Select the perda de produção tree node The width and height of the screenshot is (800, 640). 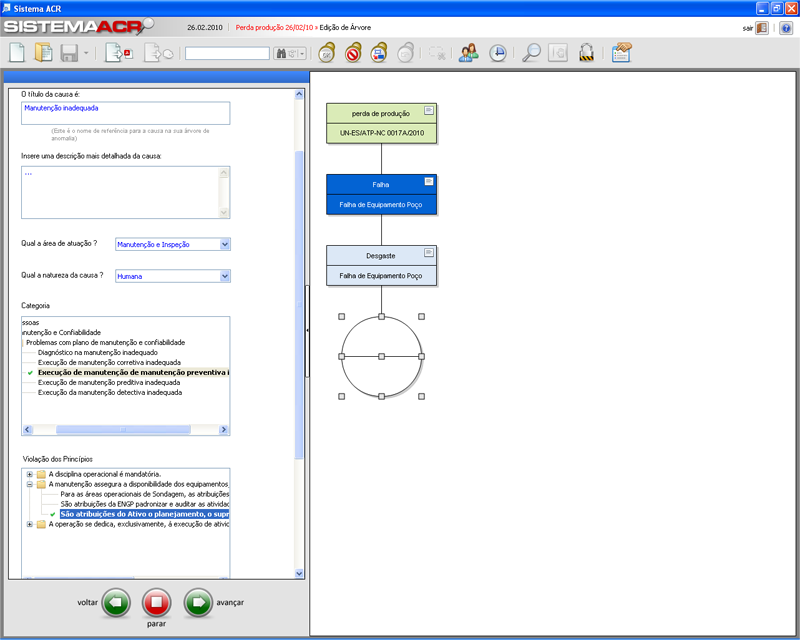(381, 124)
